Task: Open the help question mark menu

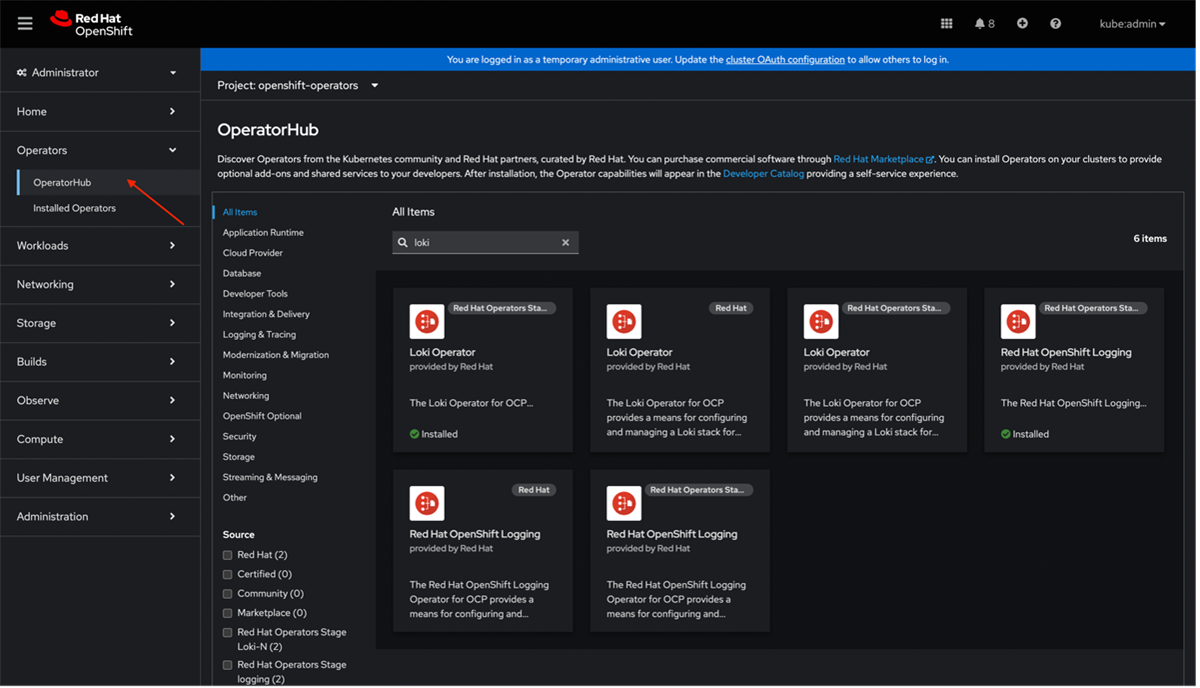Action: click(x=1055, y=23)
